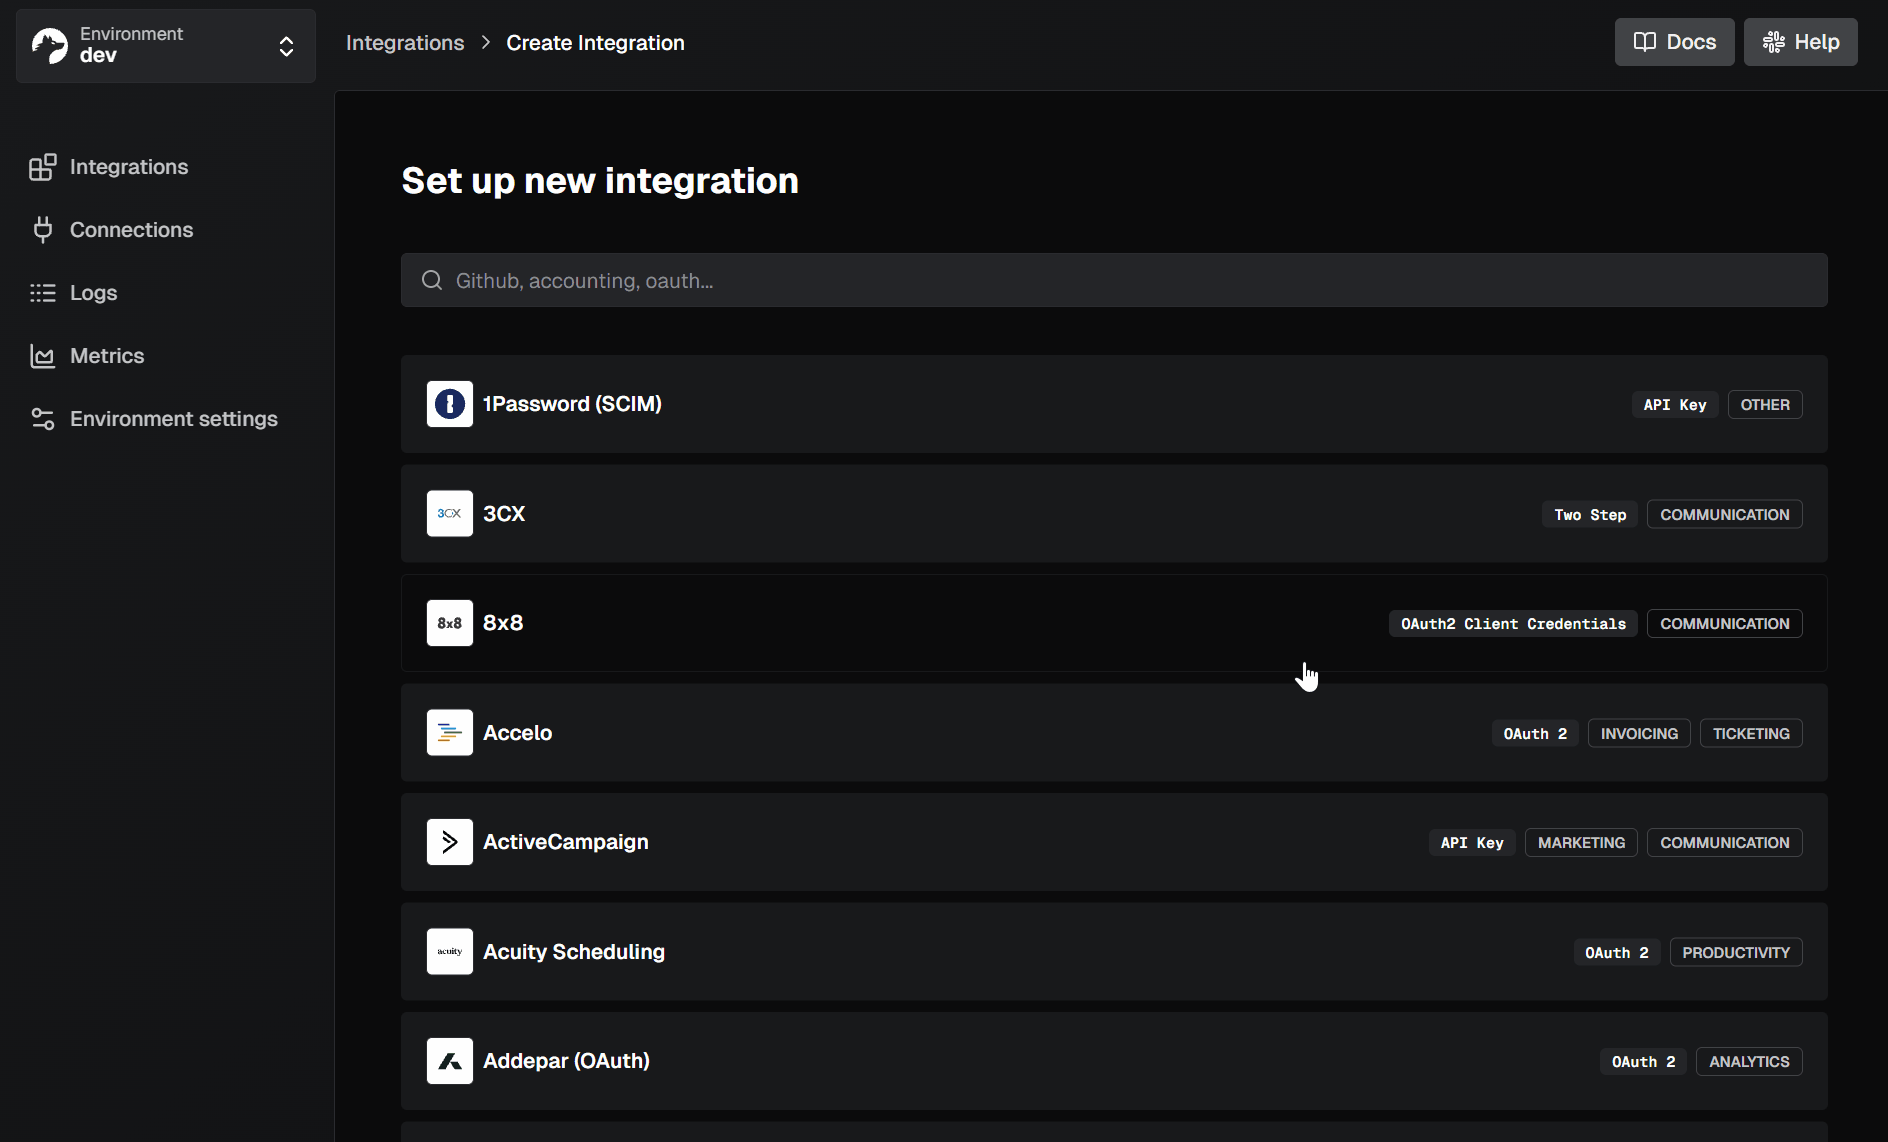Open Metrics in the sidebar

pyautogui.click(x=107, y=356)
